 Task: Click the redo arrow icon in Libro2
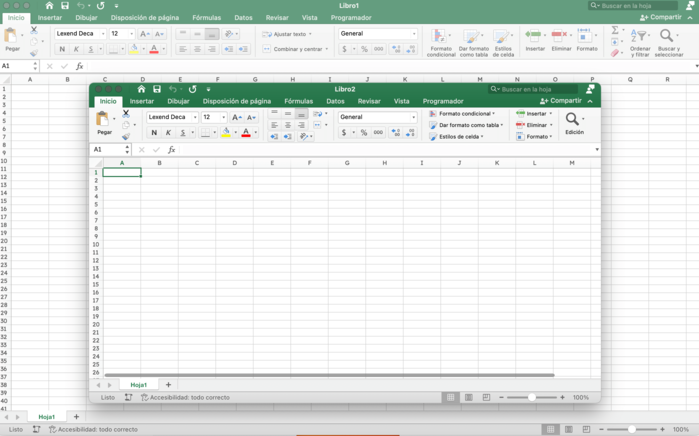pos(193,89)
